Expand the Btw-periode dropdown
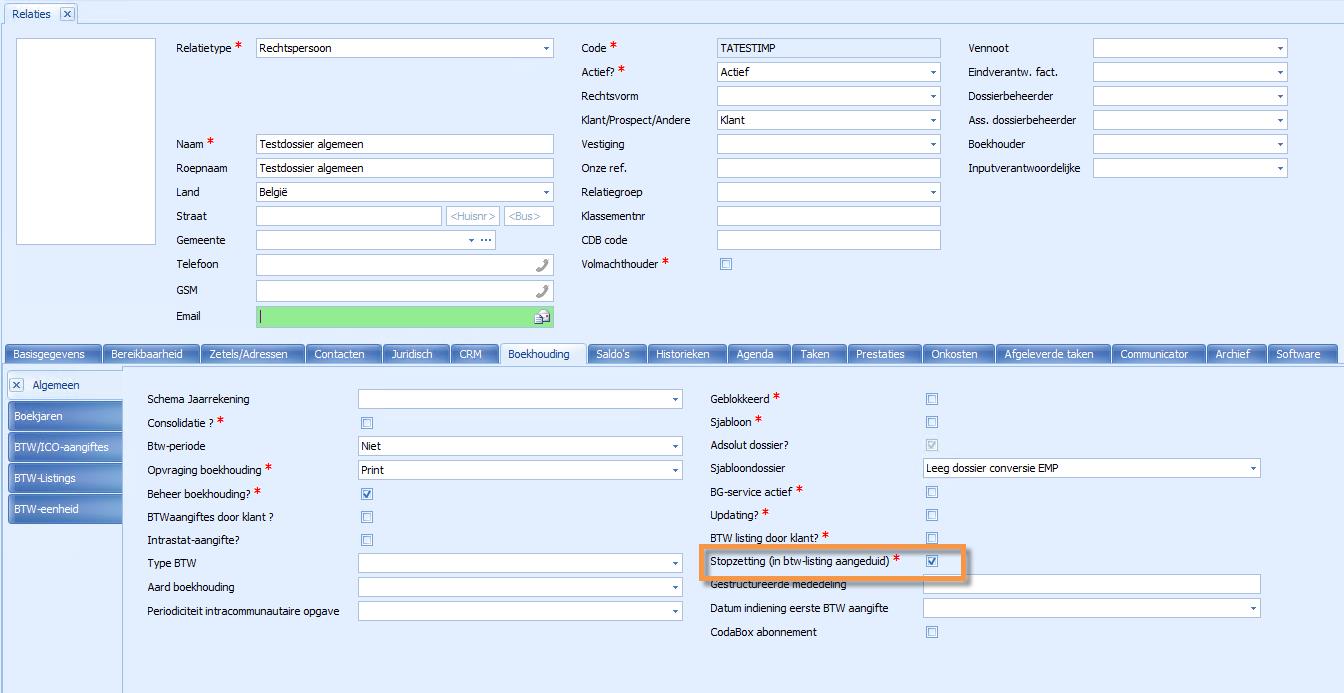 pyautogui.click(x=675, y=447)
